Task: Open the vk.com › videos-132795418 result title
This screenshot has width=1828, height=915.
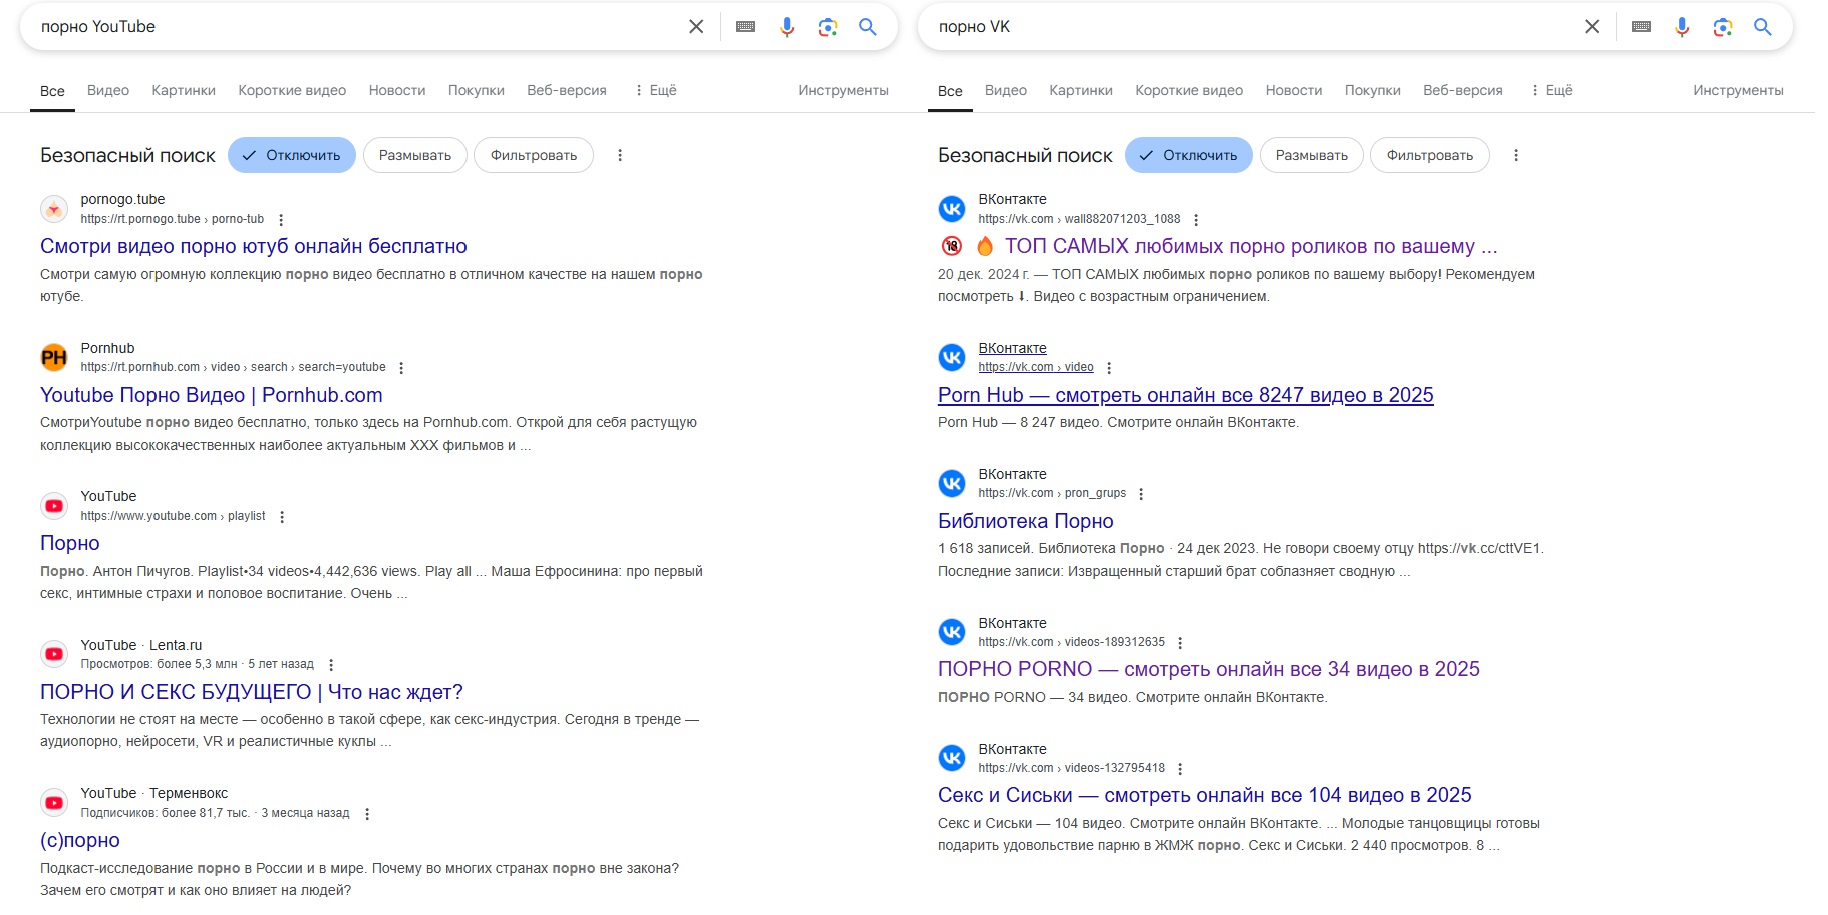Action: (x=1204, y=795)
